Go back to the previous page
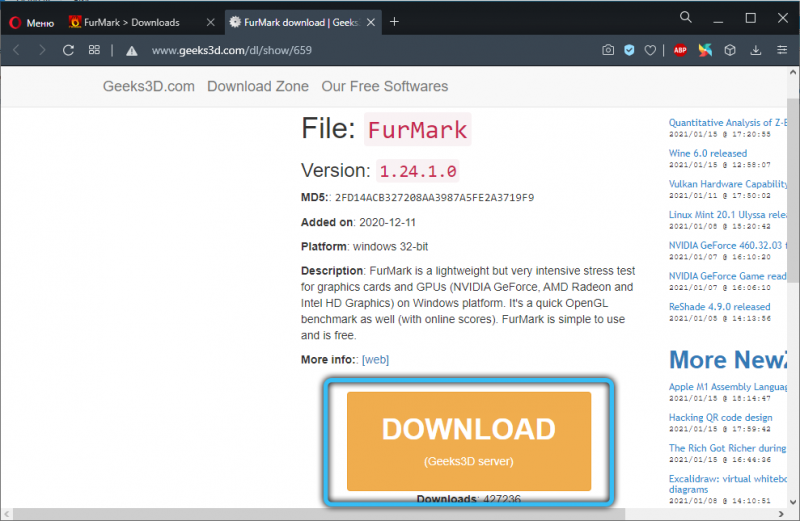The width and height of the screenshot is (800, 521). (x=16, y=50)
